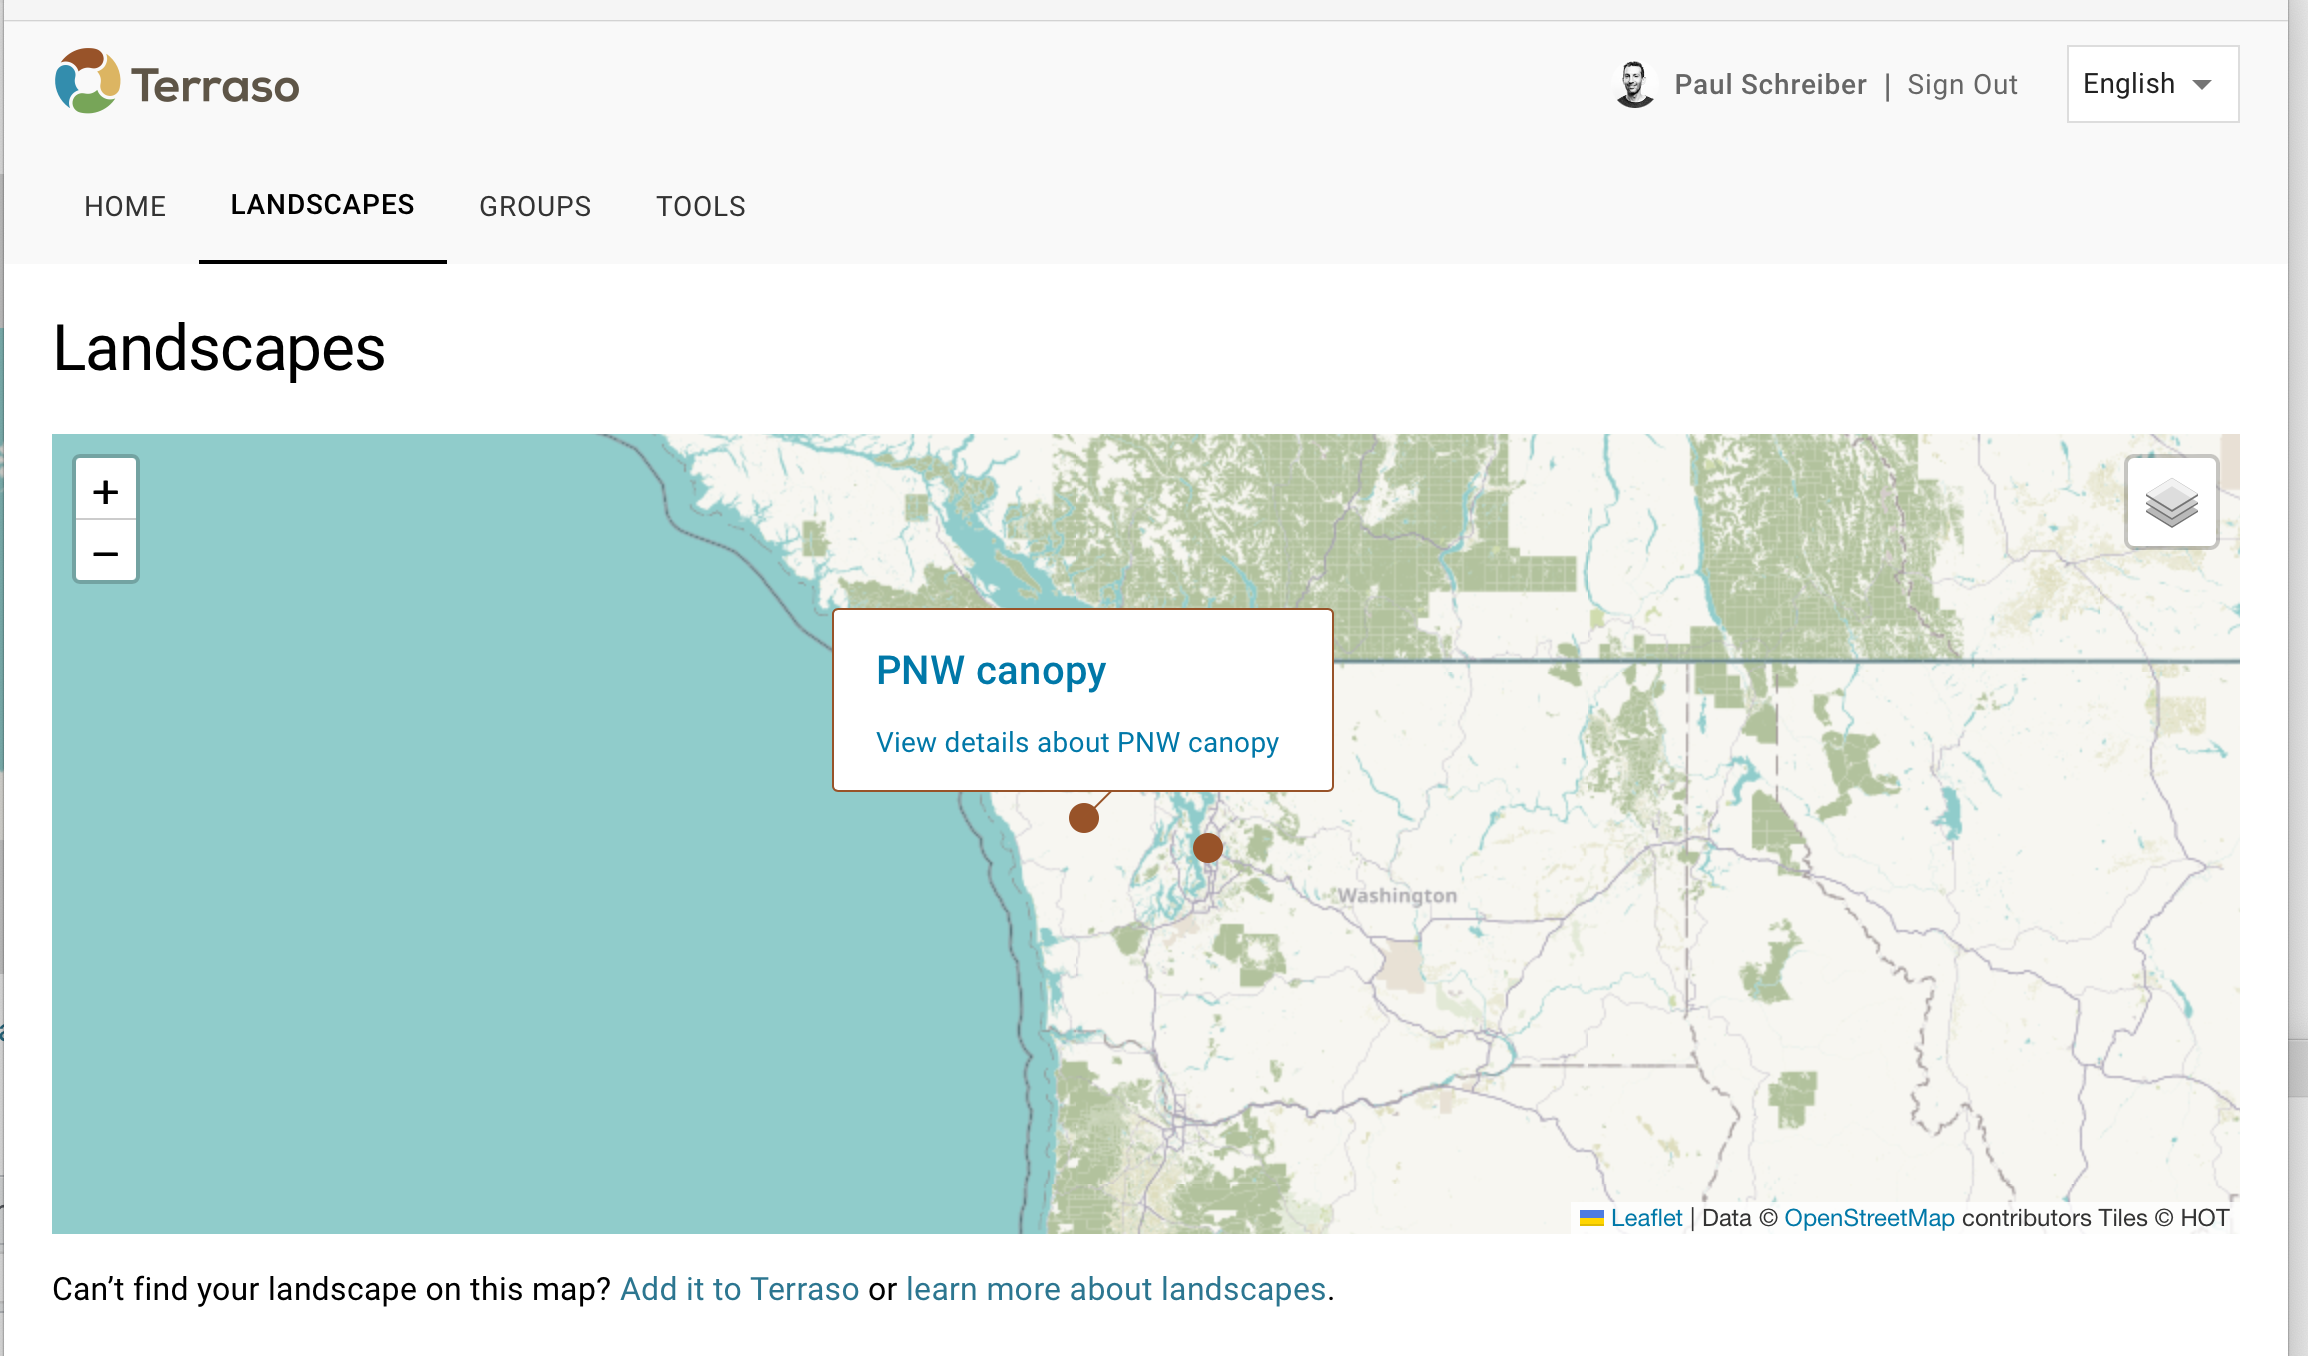Screen dimensions: 2308x1356
Task: Zoom in using the map plus icon
Action: coord(105,490)
